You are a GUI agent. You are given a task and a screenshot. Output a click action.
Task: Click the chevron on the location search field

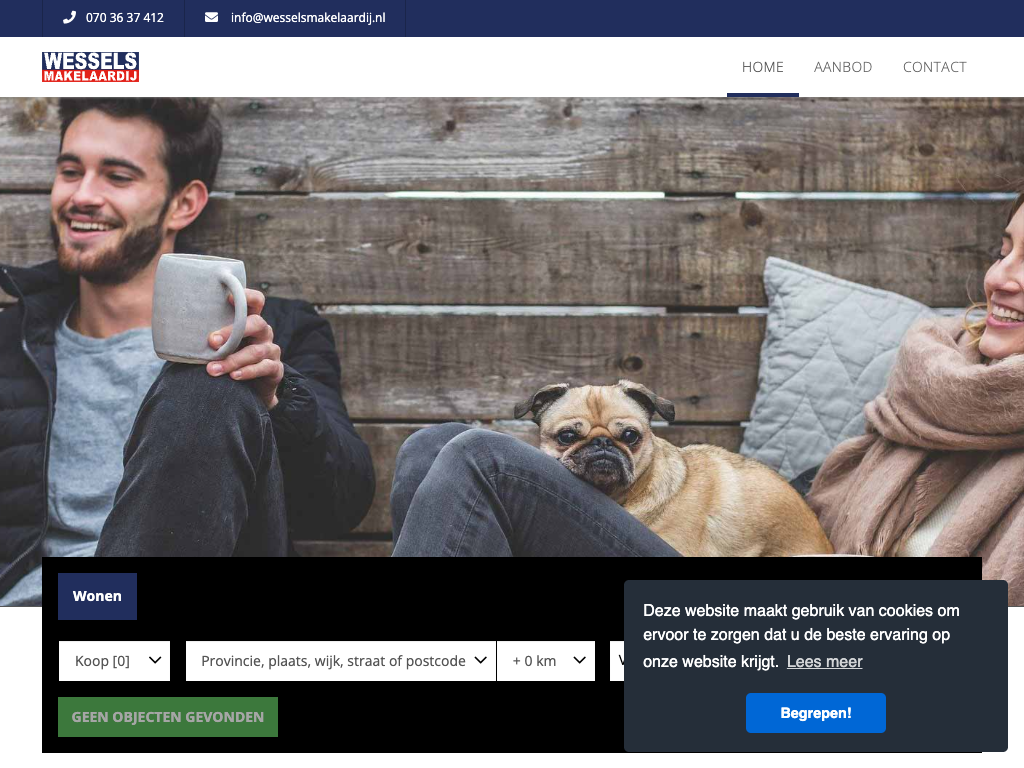[x=480, y=661]
